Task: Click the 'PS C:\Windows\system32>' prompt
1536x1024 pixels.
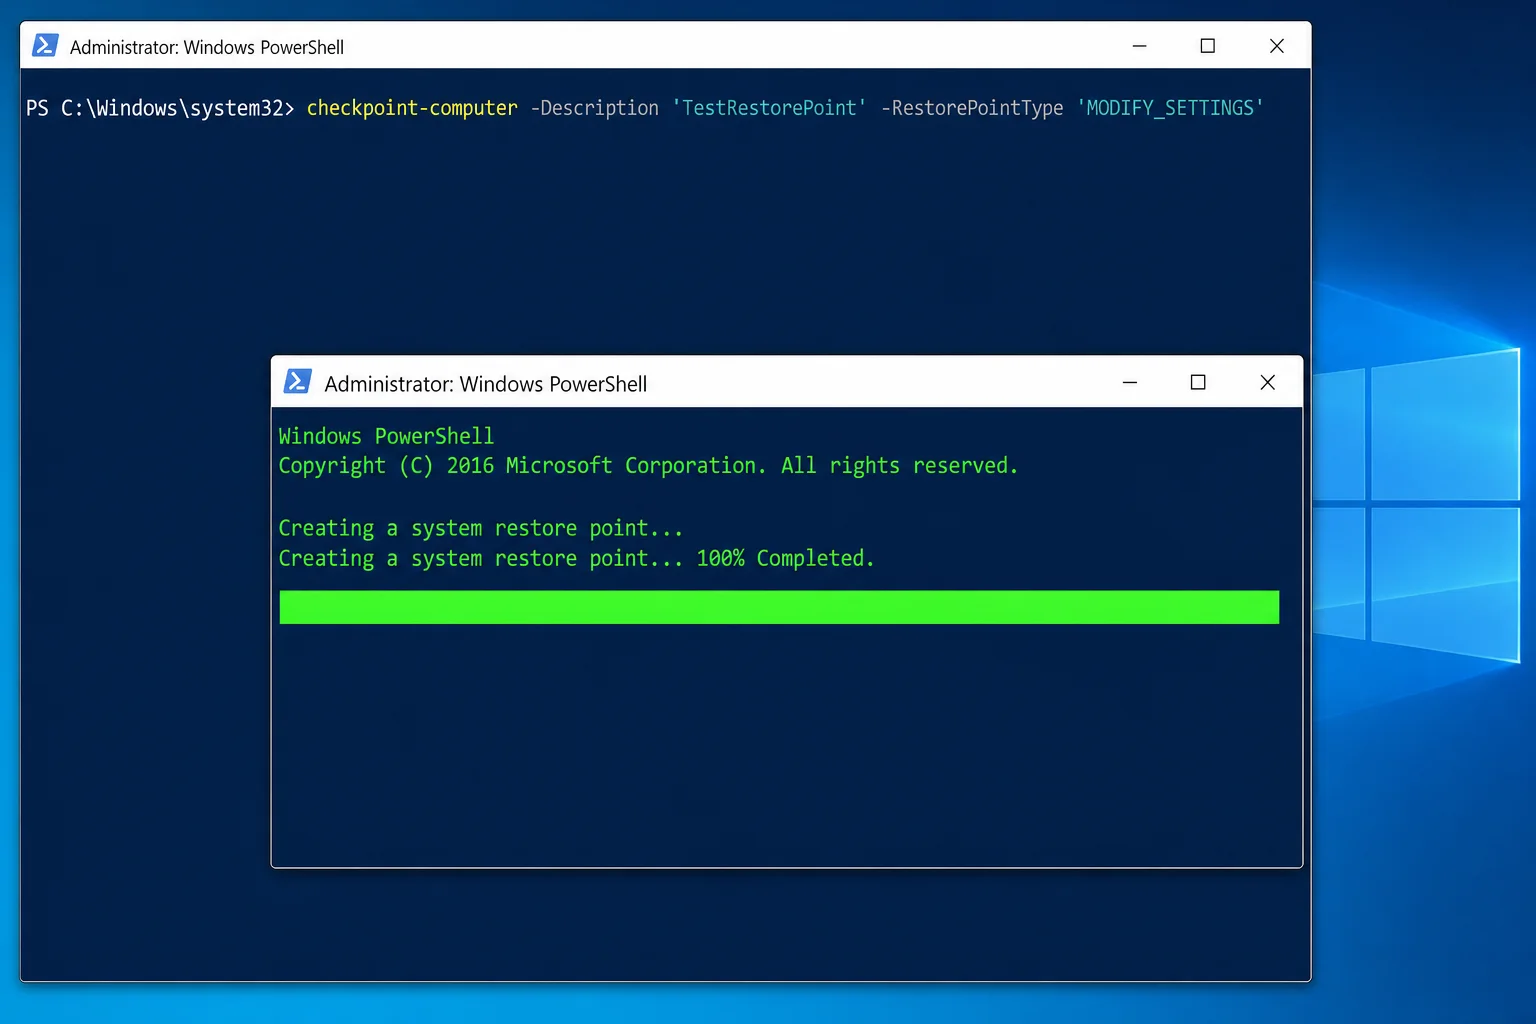Action: coord(160,108)
